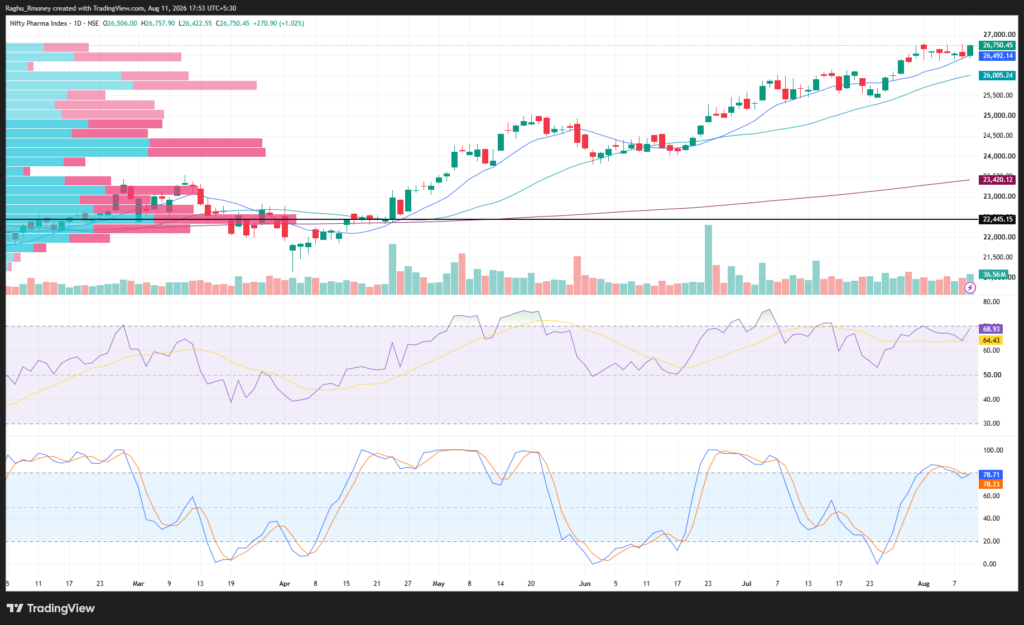Select the 26,750.45 current price label
The height and width of the screenshot is (625, 1024).
tap(997, 45)
